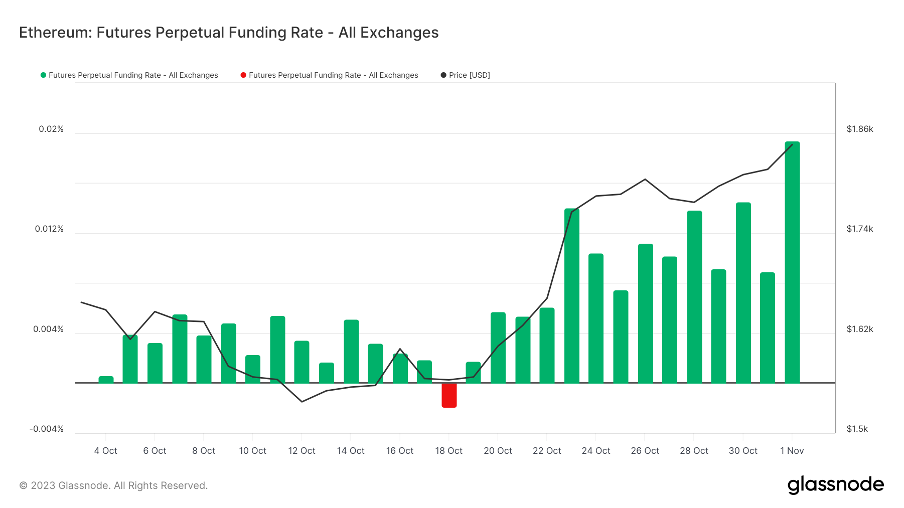This screenshot has height=508, width=904.
Task: Click the red legend dot for funding rate
Action: pyautogui.click(x=242, y=75)
